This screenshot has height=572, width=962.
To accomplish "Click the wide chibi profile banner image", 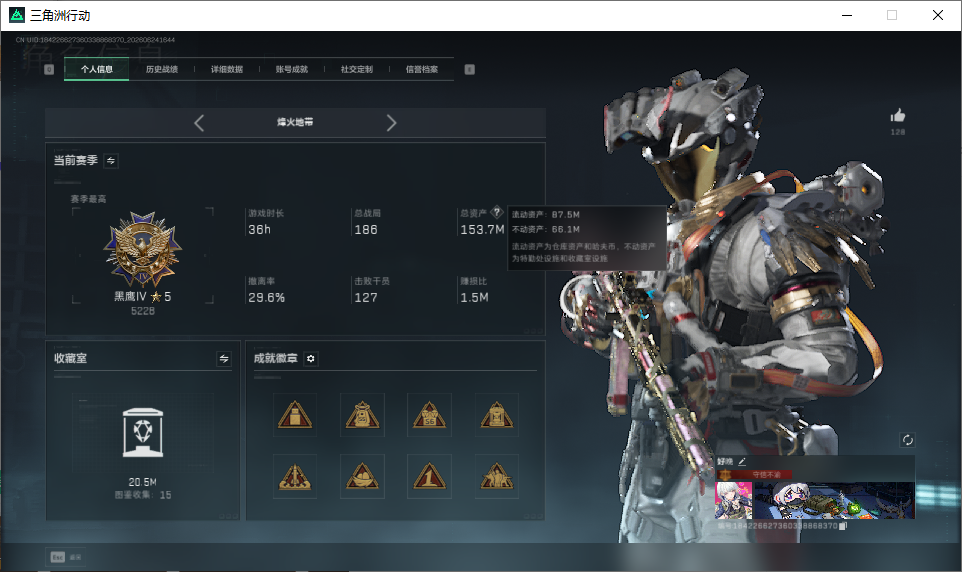I will (834, 500).
